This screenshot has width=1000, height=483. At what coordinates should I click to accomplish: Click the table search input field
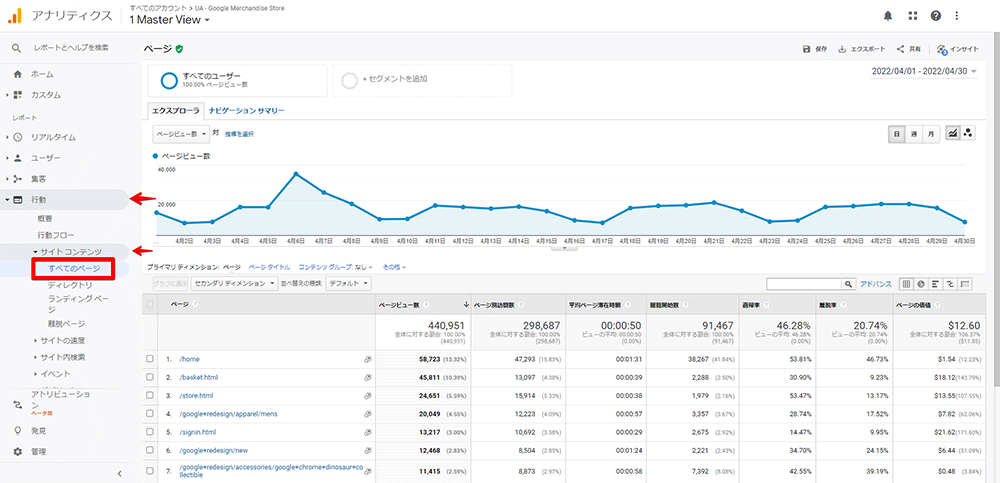pyautogui.click(x=804, y=283)
